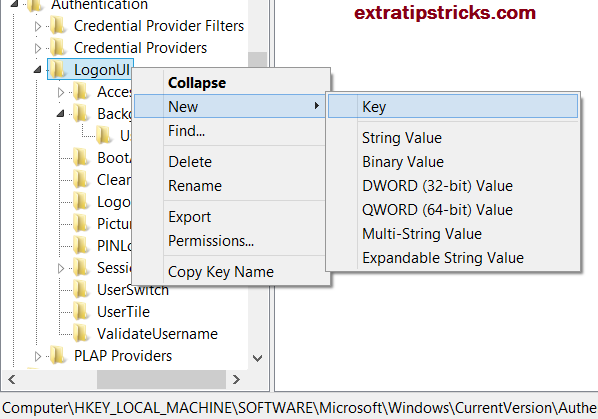Choose Delete from the context menu

click(x=190, y=162)
